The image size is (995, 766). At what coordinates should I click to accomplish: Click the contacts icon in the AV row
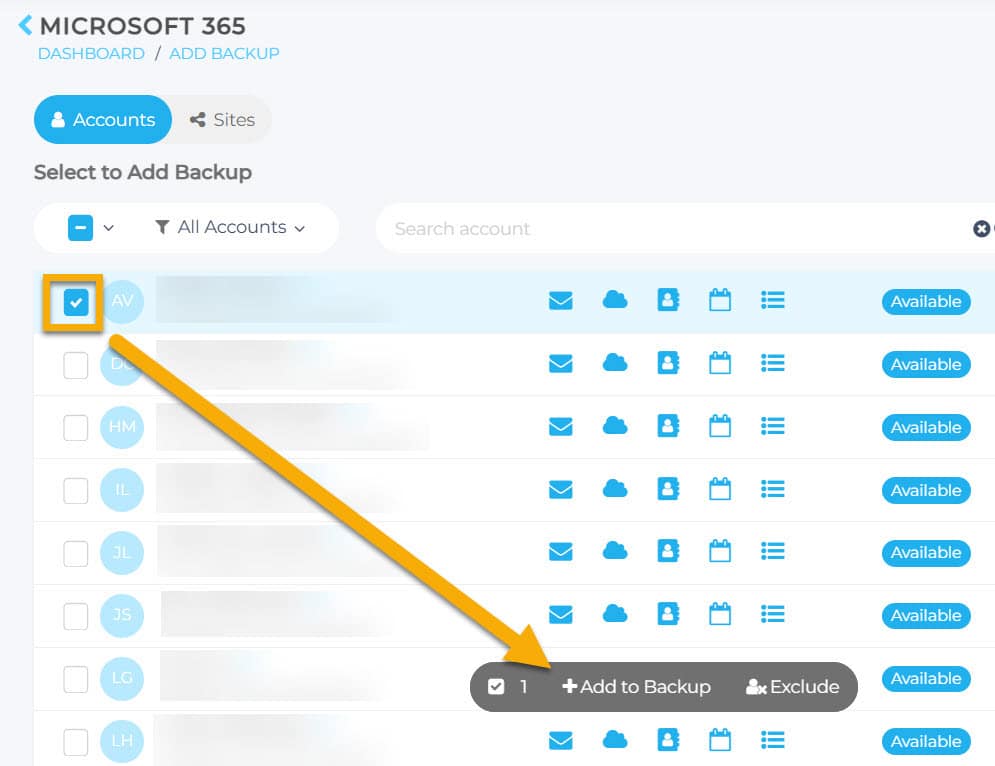click(668, 300)
